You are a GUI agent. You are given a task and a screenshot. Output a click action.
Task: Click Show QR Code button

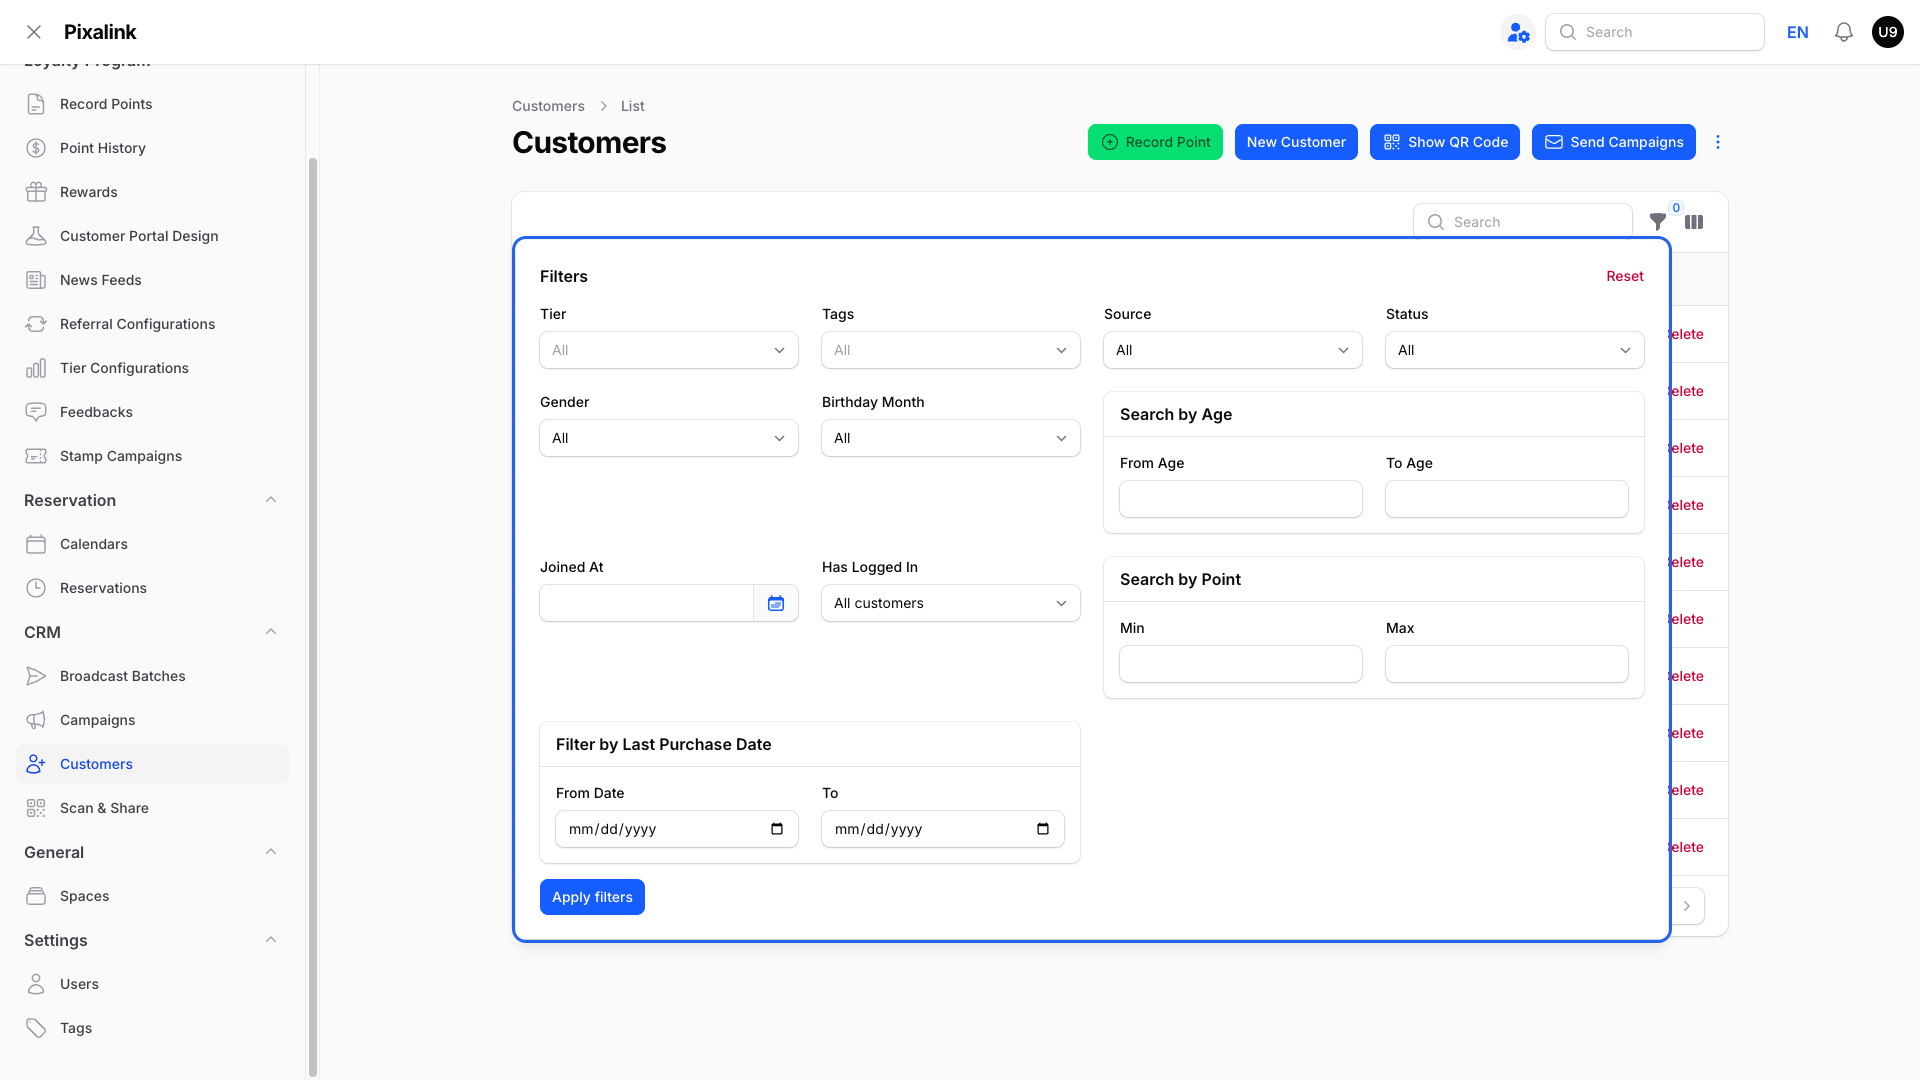(1445, 142)
